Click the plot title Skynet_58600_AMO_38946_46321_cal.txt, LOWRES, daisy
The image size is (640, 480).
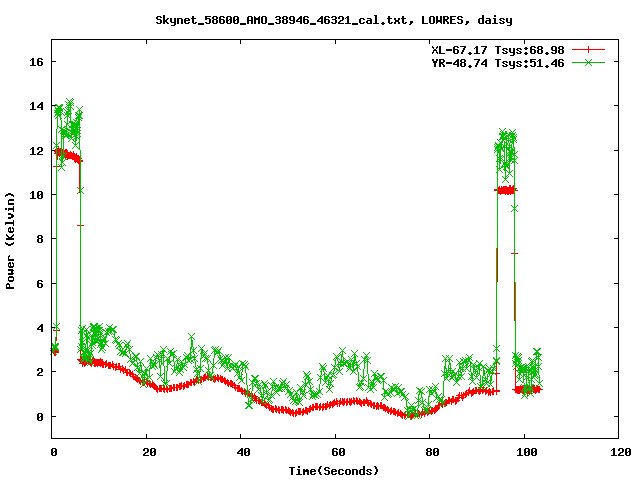(334, 20)
